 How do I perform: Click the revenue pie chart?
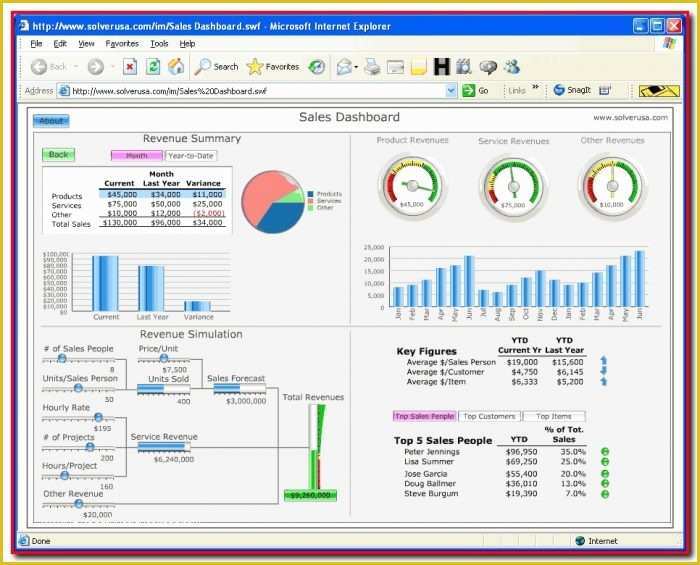pyautogui.click(x=273, y=202)
